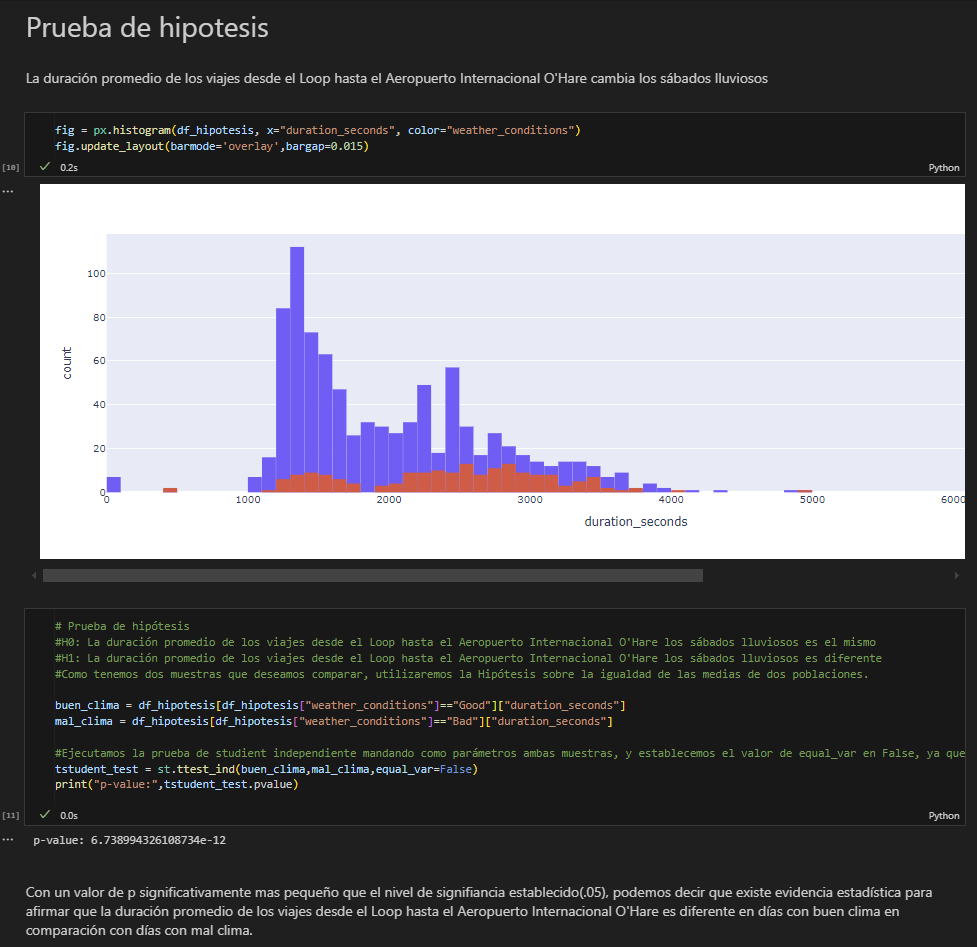Open output actions menu for the p-value output

(8, 840)
